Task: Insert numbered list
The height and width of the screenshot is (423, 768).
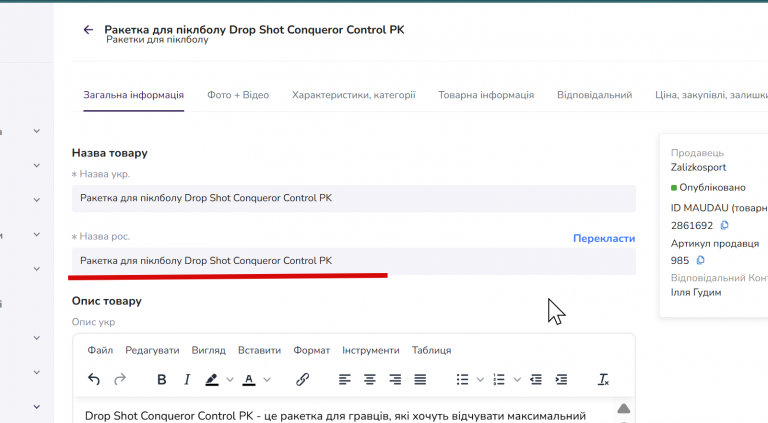Action: (x=499, y=379)
